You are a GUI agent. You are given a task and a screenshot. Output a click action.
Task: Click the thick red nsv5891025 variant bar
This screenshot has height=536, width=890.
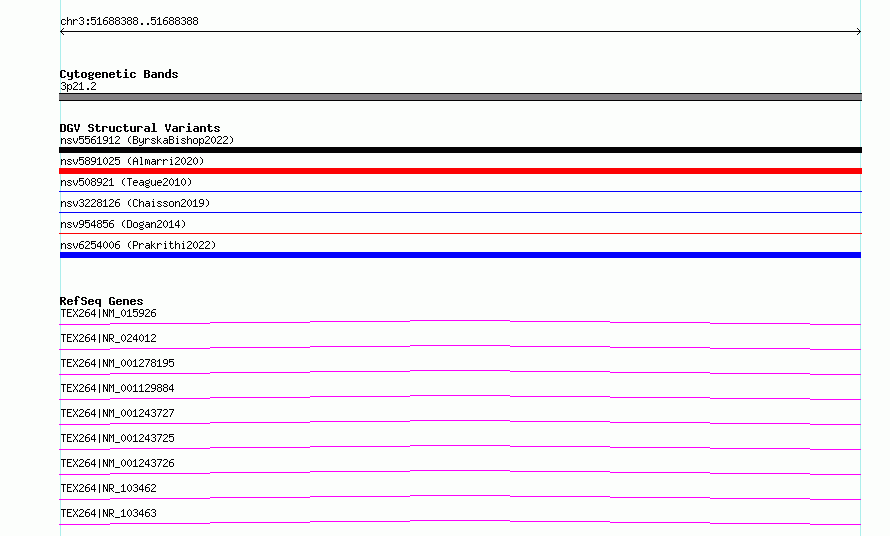pos(460,171)
